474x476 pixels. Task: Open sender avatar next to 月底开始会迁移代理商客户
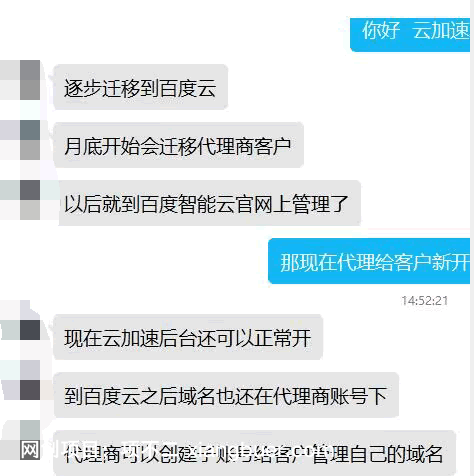tap(20, 140)
